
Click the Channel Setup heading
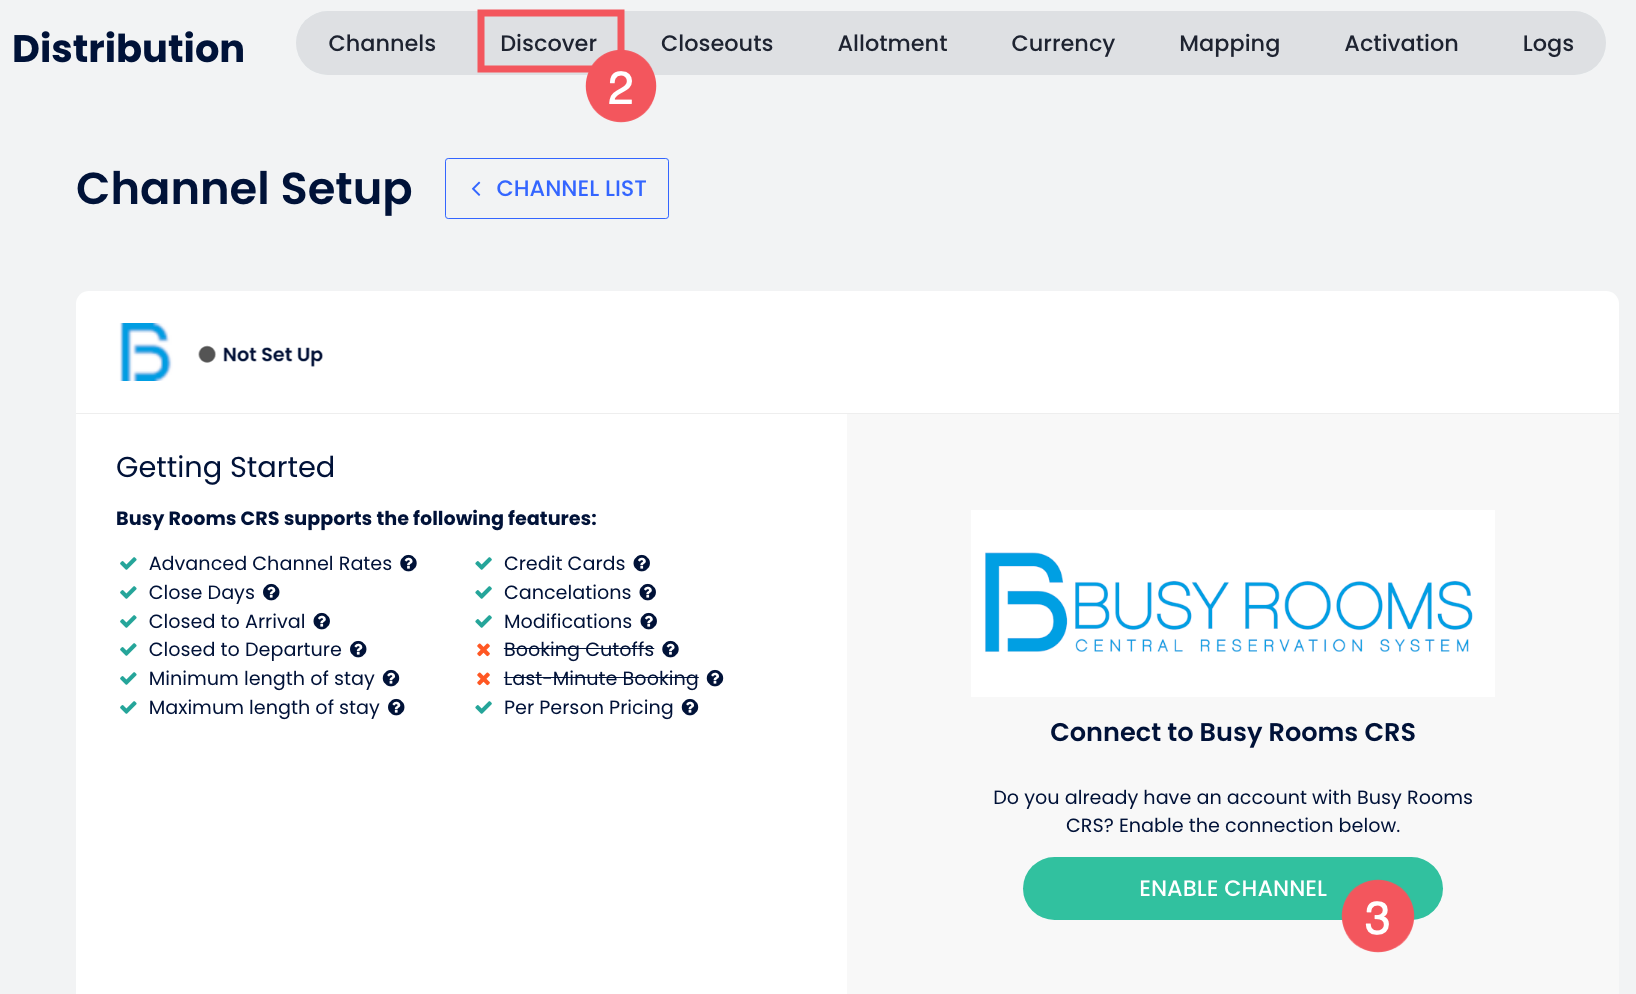(244, 188)
